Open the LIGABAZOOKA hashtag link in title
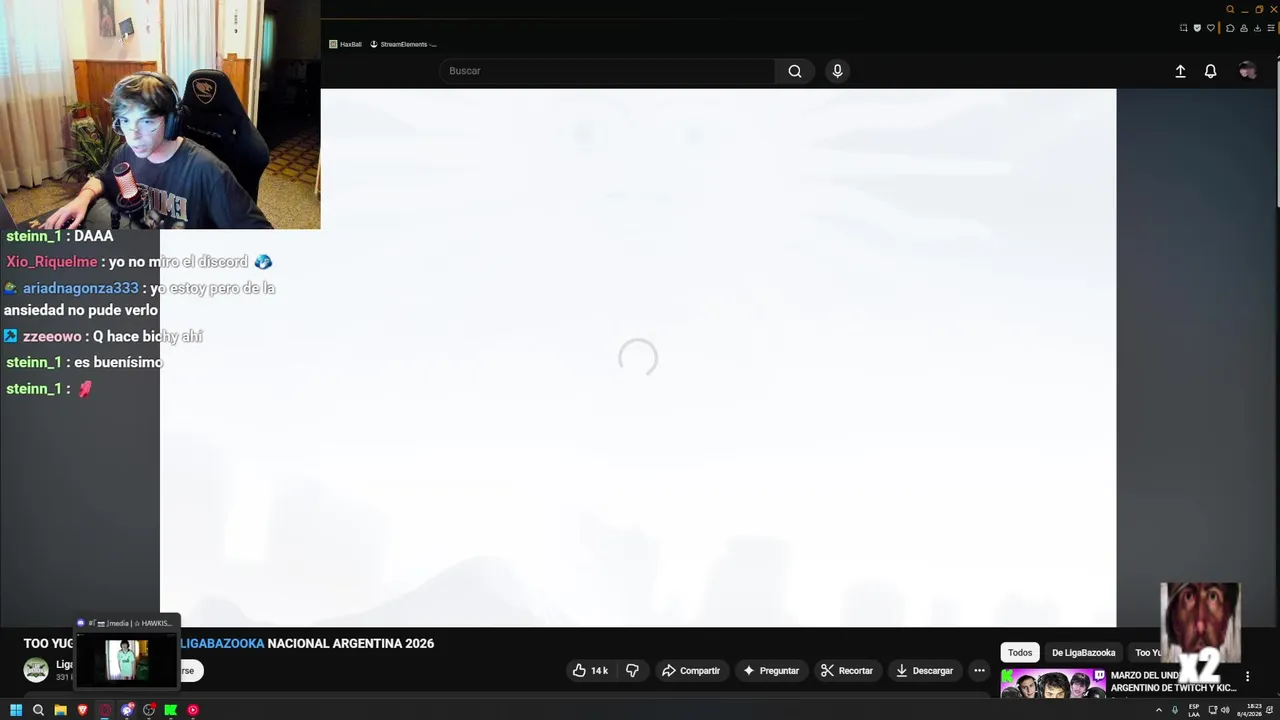Image resolution: width=1280 pixels, height=720 pixels. pos(222,644)
